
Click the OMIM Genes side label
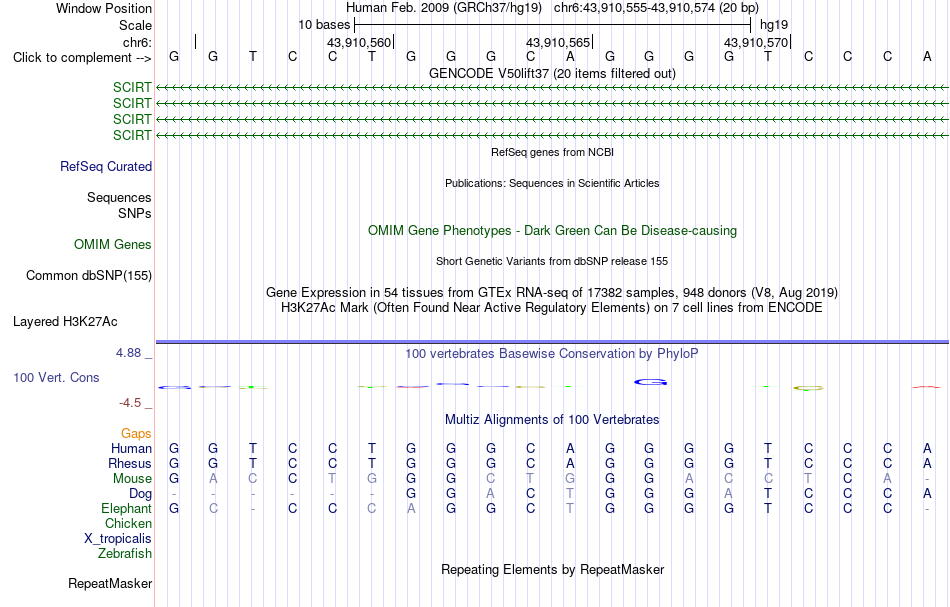tap(113, 244)
